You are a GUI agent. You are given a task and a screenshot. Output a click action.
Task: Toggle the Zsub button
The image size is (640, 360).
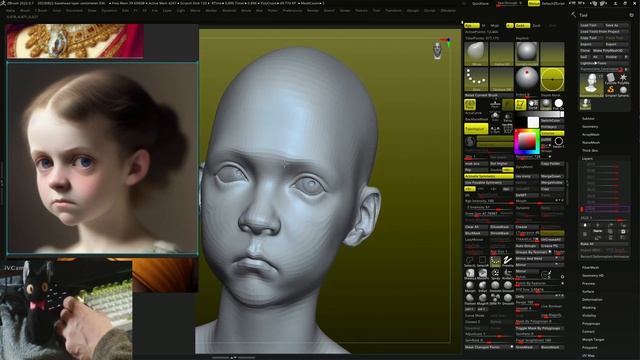536,25
